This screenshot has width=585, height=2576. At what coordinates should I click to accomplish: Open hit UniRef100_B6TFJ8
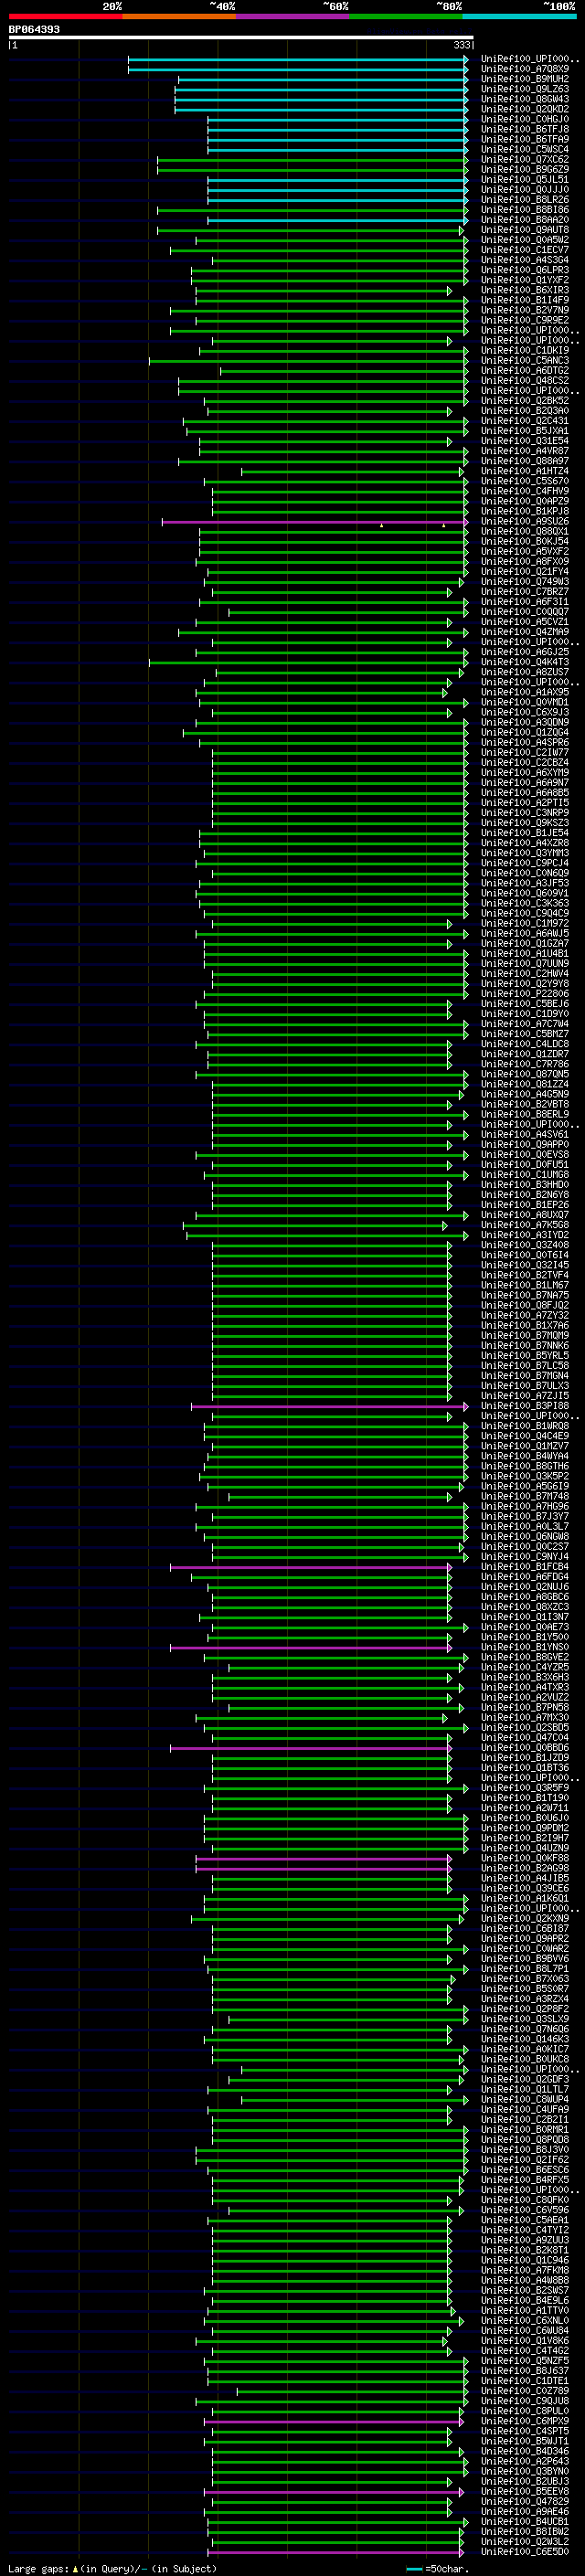(x=525, y=129)
